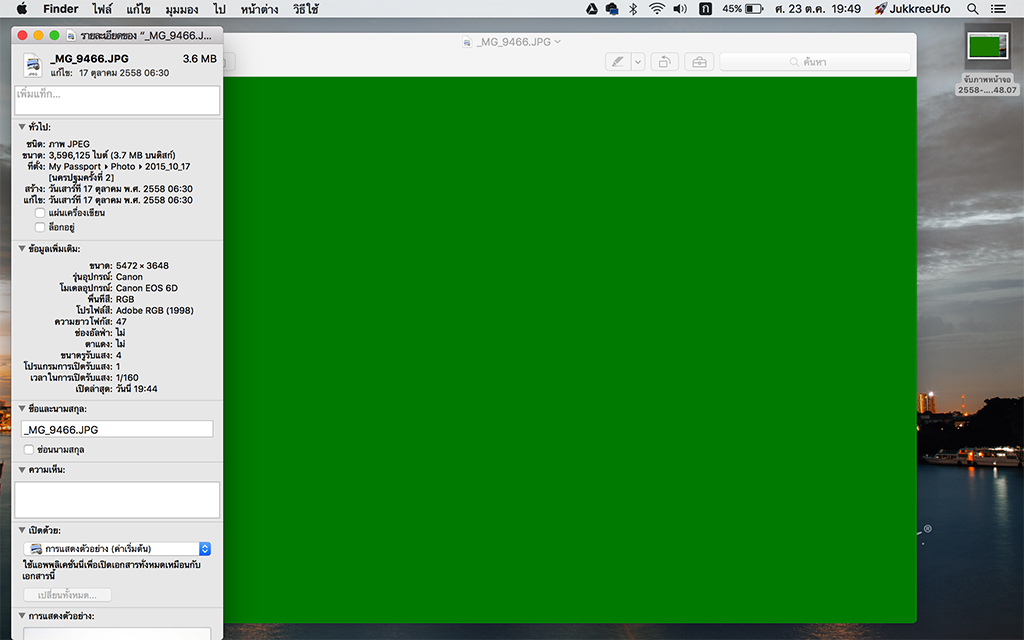Click the battery status indicator
The image size is (1024, 640).
(x=743, y=8)
